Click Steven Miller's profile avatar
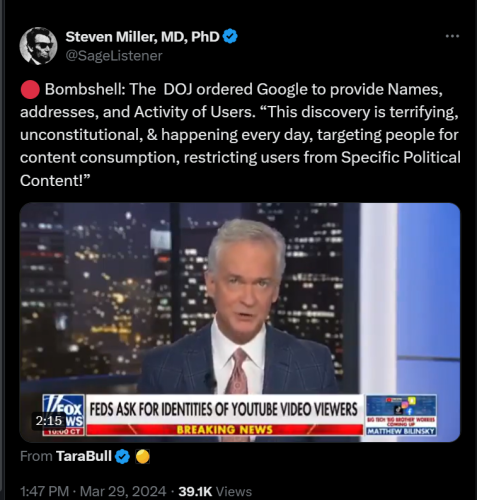This screenshot has width=477, height=500. [x=38, y=46]
